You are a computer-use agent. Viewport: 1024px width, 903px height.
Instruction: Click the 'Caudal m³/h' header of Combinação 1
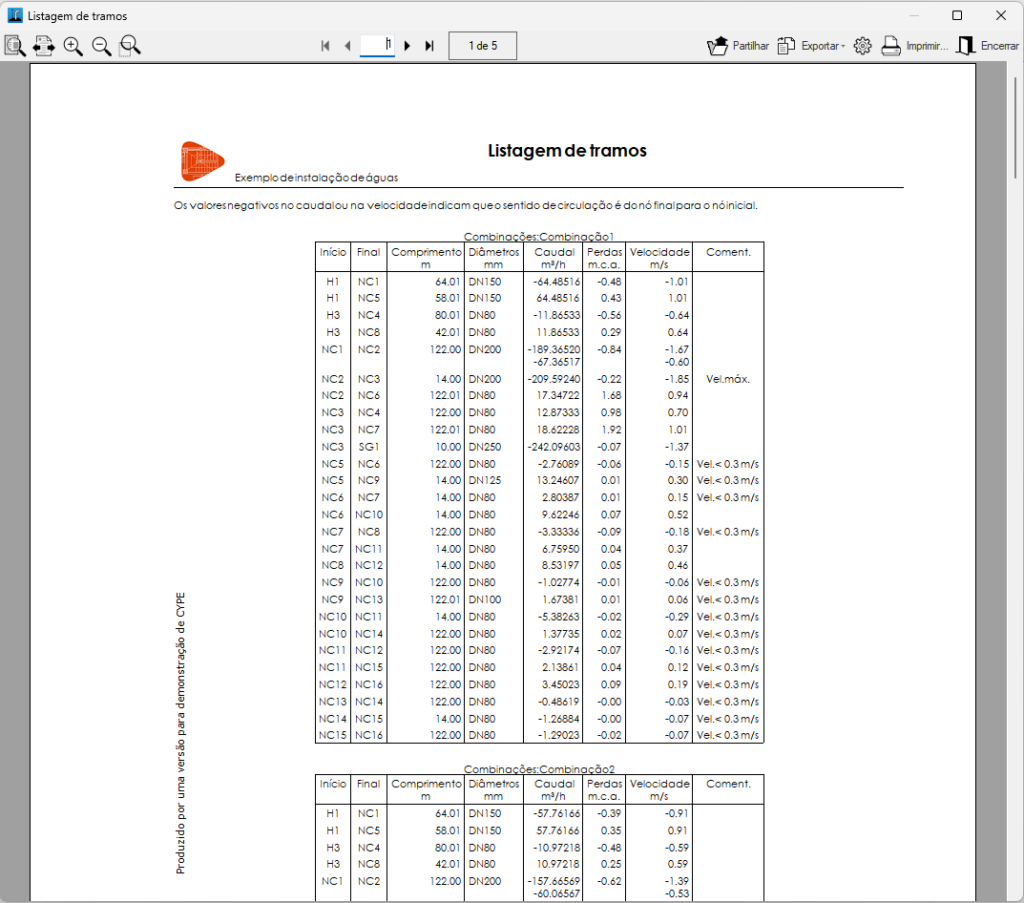(553, 258)
